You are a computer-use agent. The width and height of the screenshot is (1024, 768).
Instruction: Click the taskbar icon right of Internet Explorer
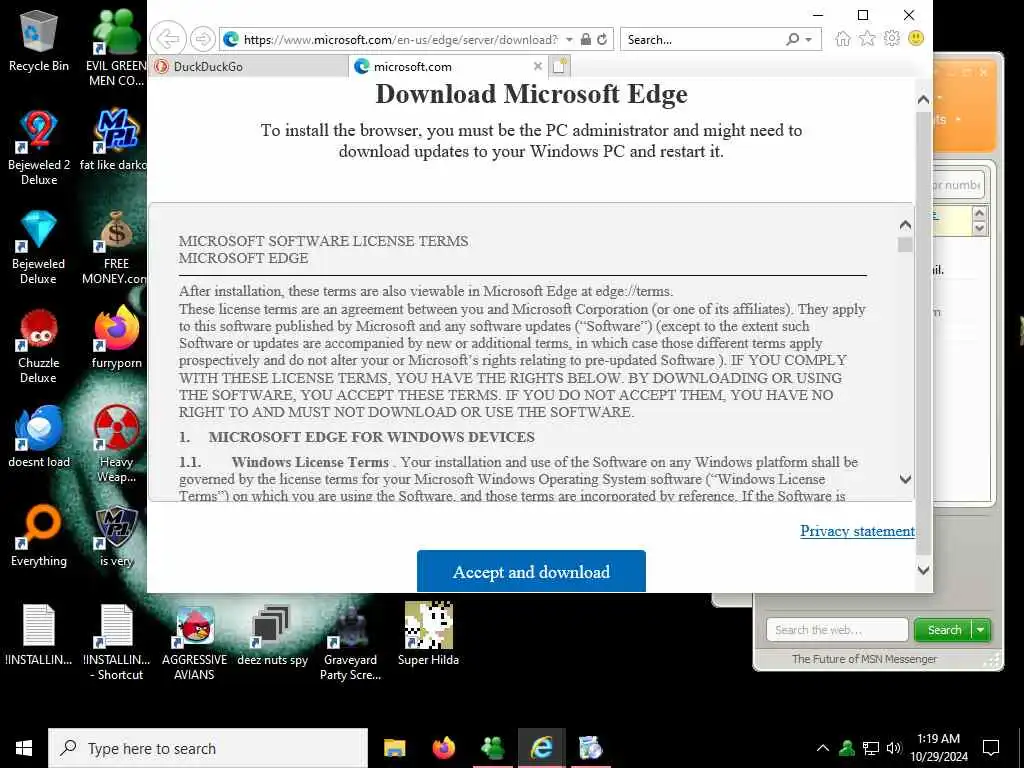pyautogui.click(x=590, y=748)
